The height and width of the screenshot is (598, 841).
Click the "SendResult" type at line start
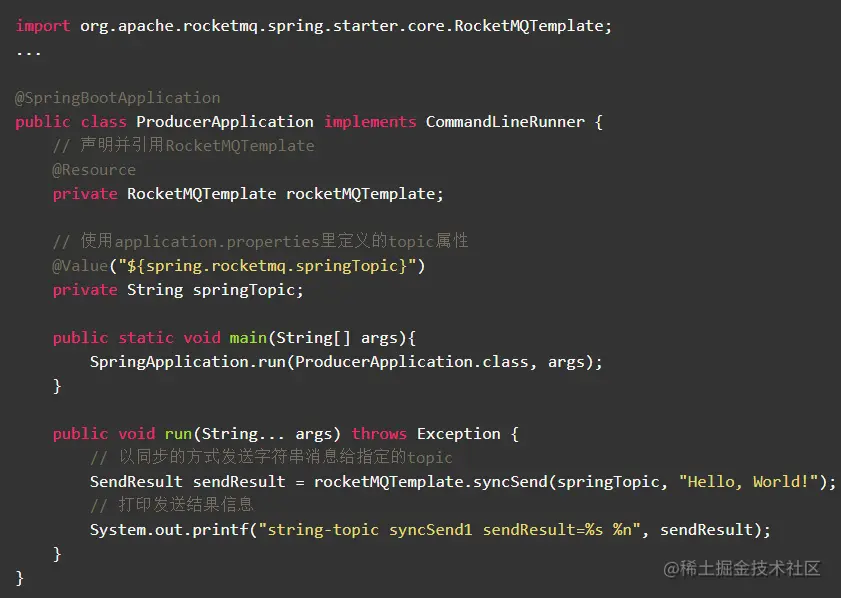coord(136,482)
